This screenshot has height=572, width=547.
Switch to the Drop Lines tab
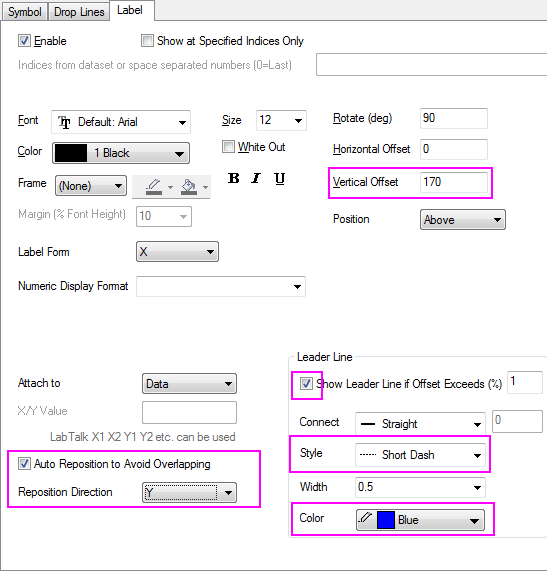coord(79,12)
